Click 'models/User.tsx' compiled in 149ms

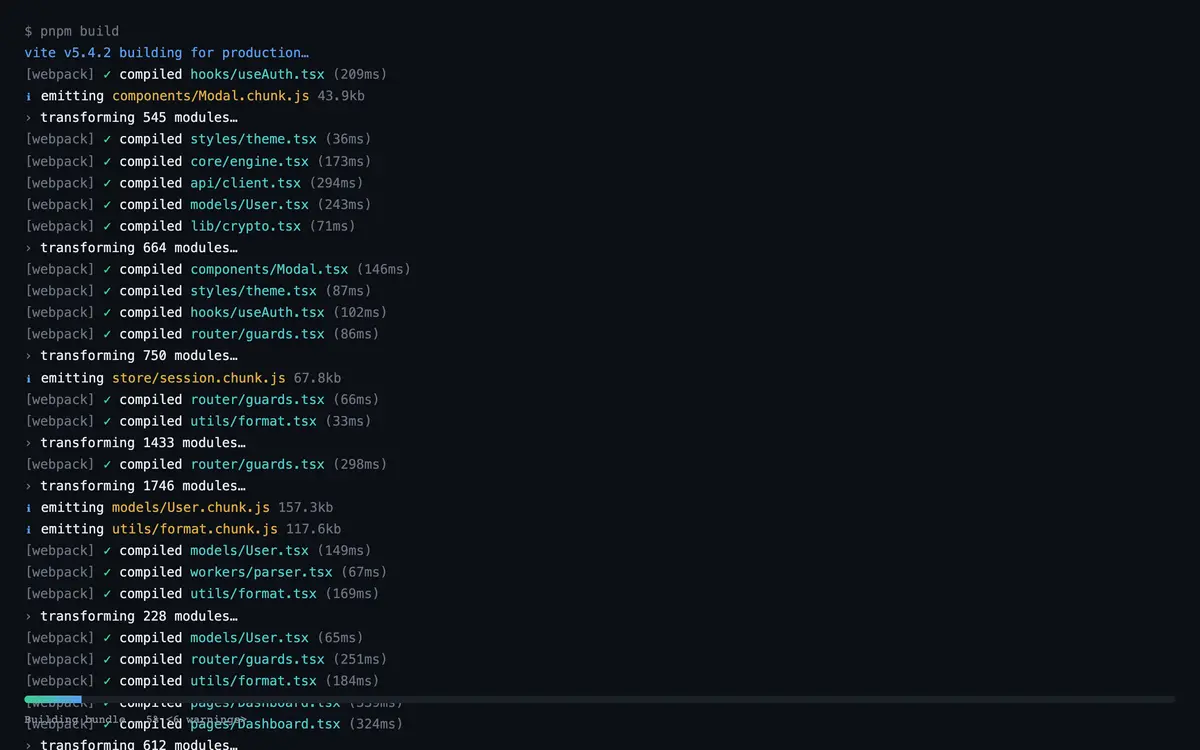(249, 551)
